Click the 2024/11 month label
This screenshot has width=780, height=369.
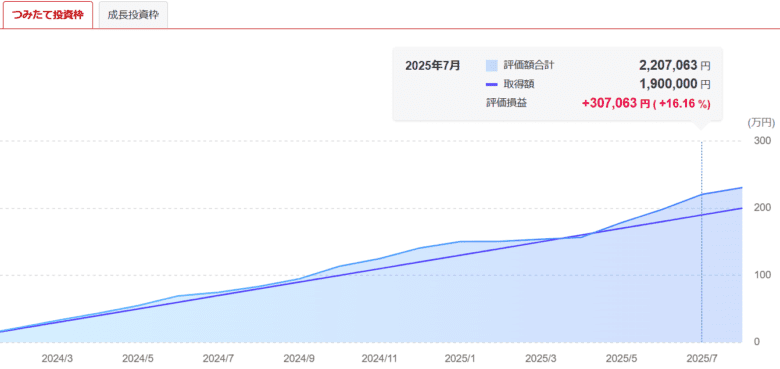coord(380,357)
